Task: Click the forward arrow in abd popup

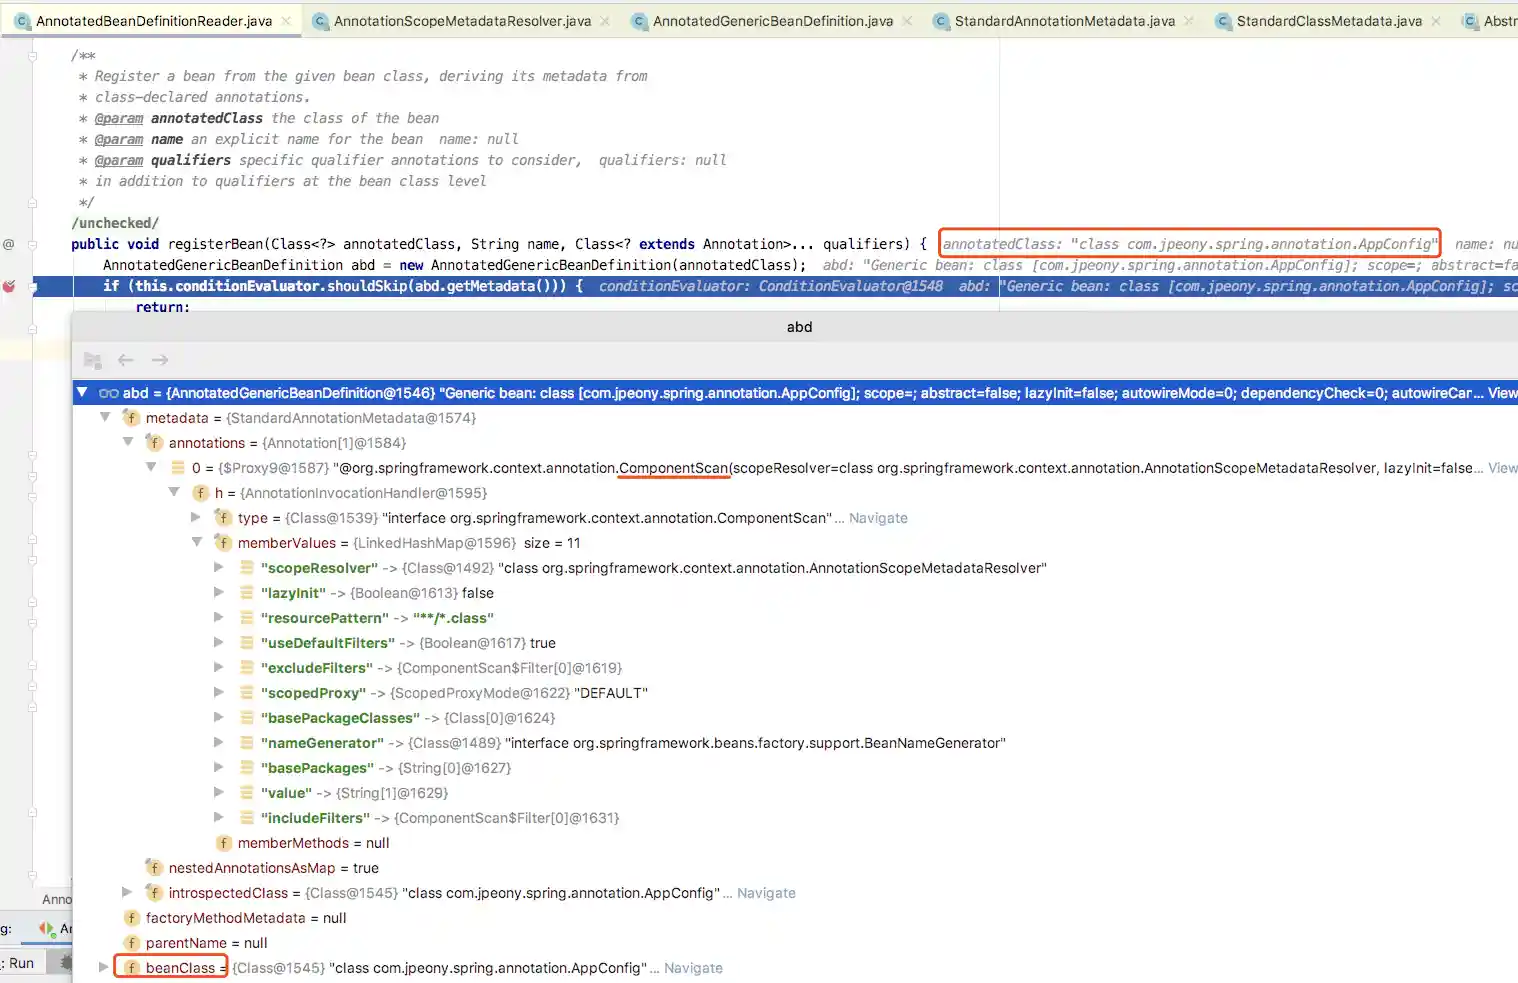Action: pos(160,360)
